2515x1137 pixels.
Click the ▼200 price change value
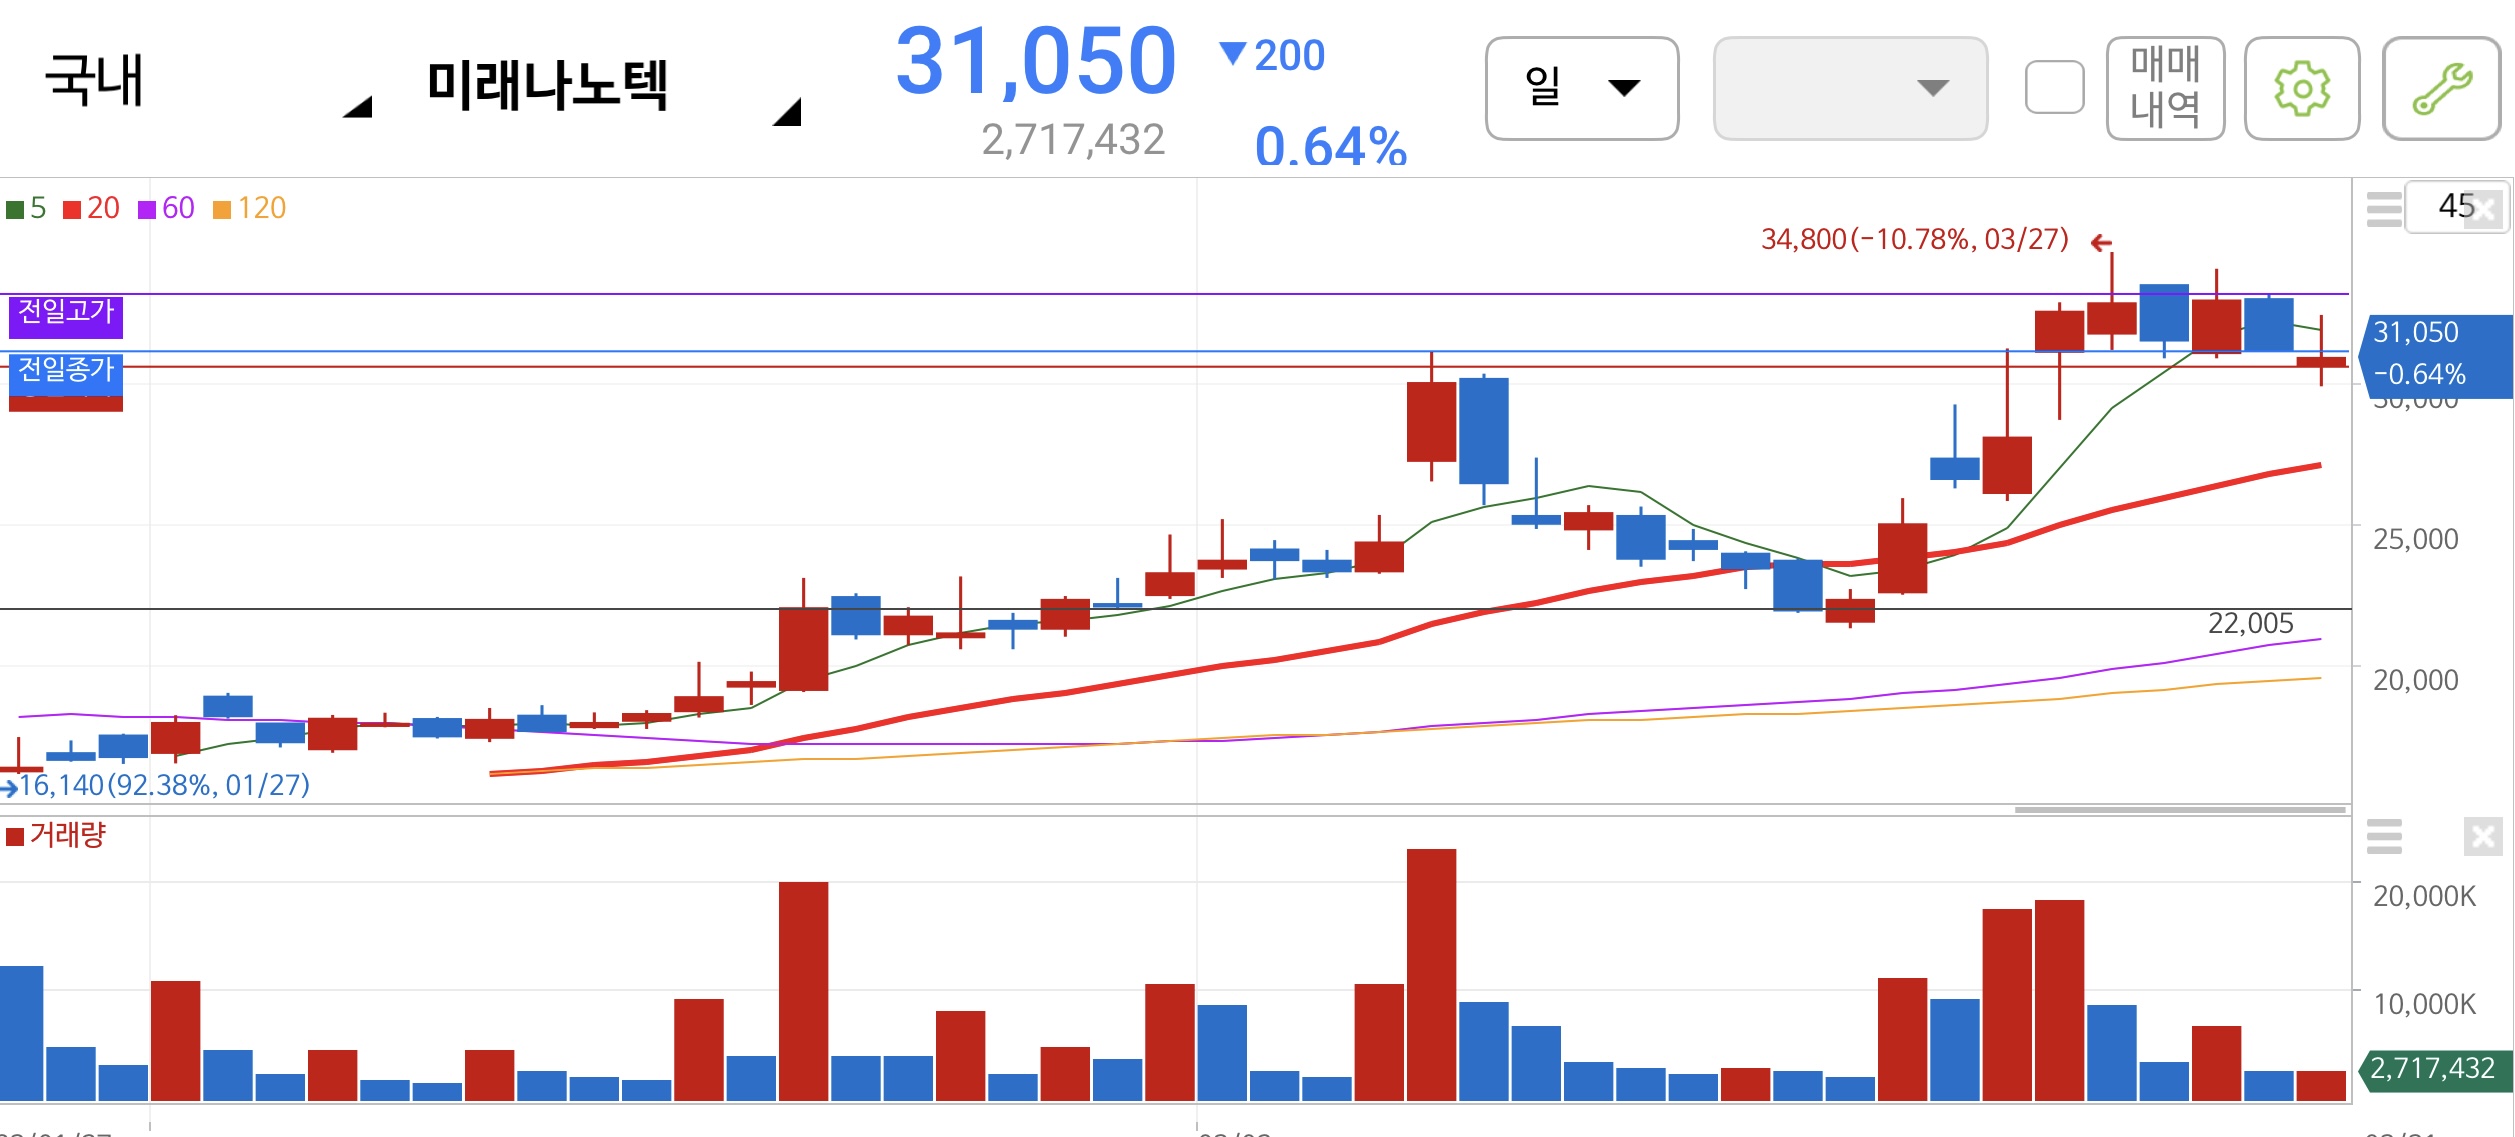pos(1272,56)
